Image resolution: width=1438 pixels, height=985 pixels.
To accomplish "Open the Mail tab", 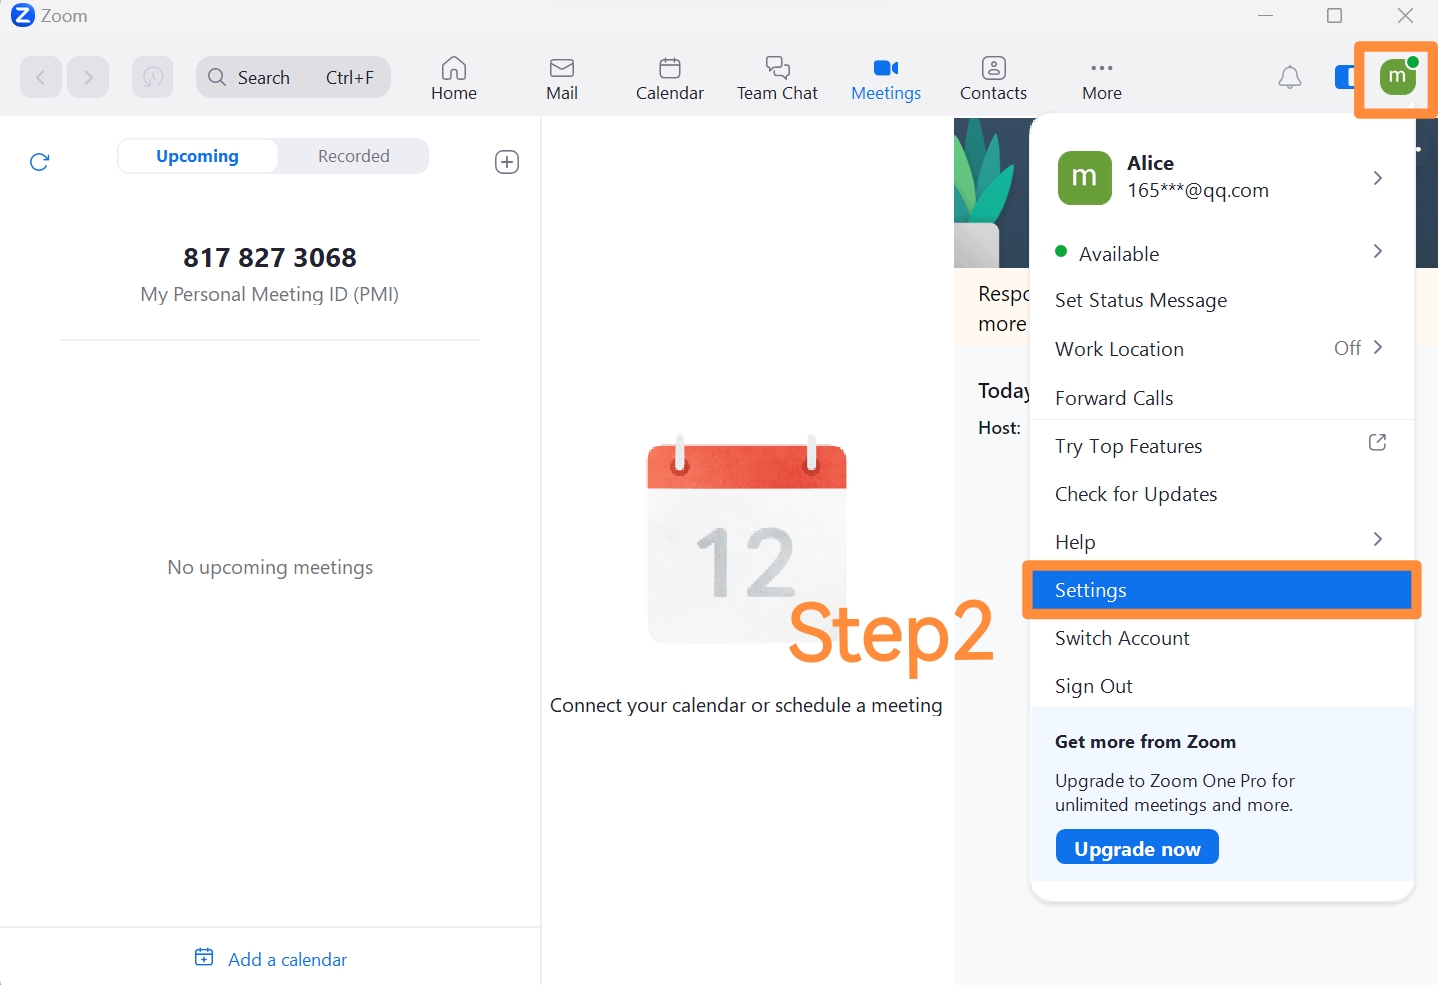I will tap(562, 79).
